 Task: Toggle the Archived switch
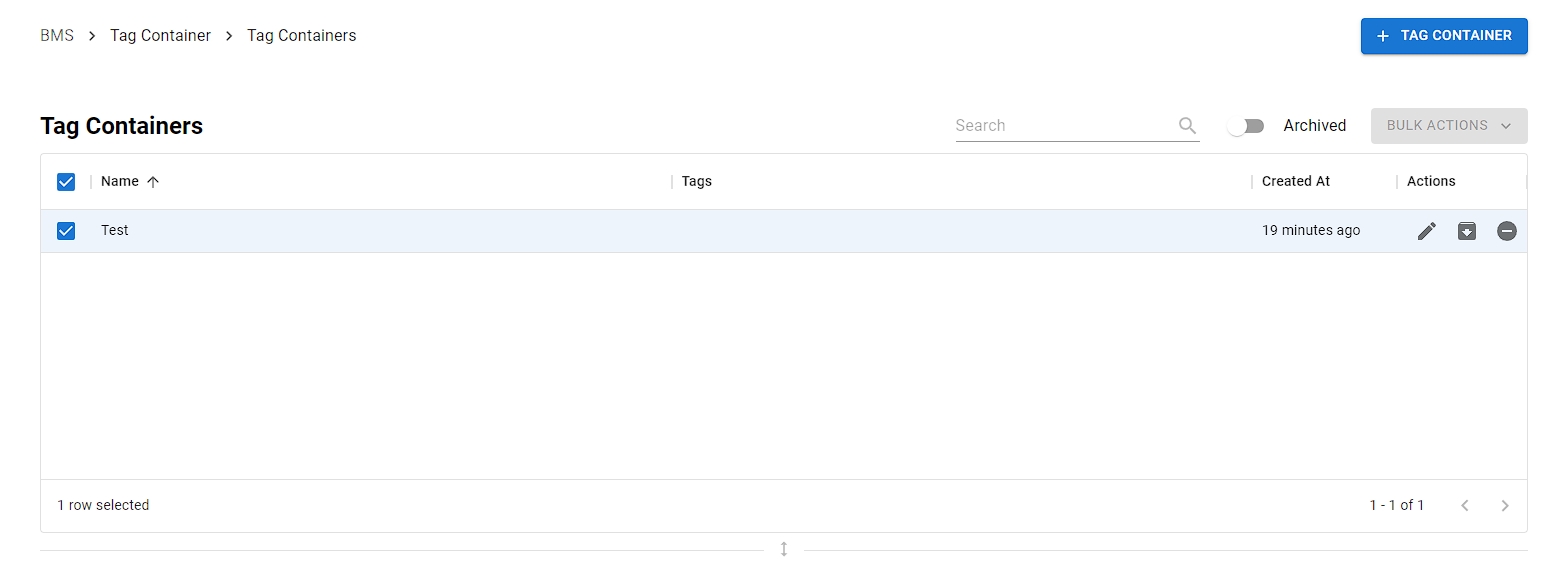[x=1246, y=126]
